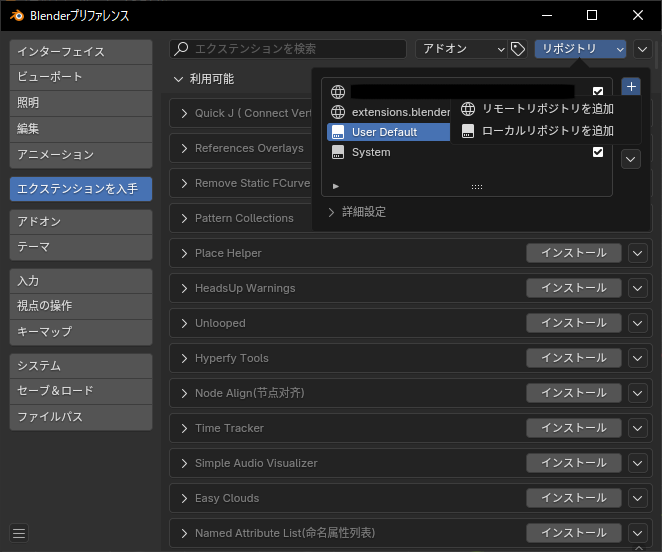Install the Time Tracker extension
Screen dimensions: 662x552
[x=574, y=428]
